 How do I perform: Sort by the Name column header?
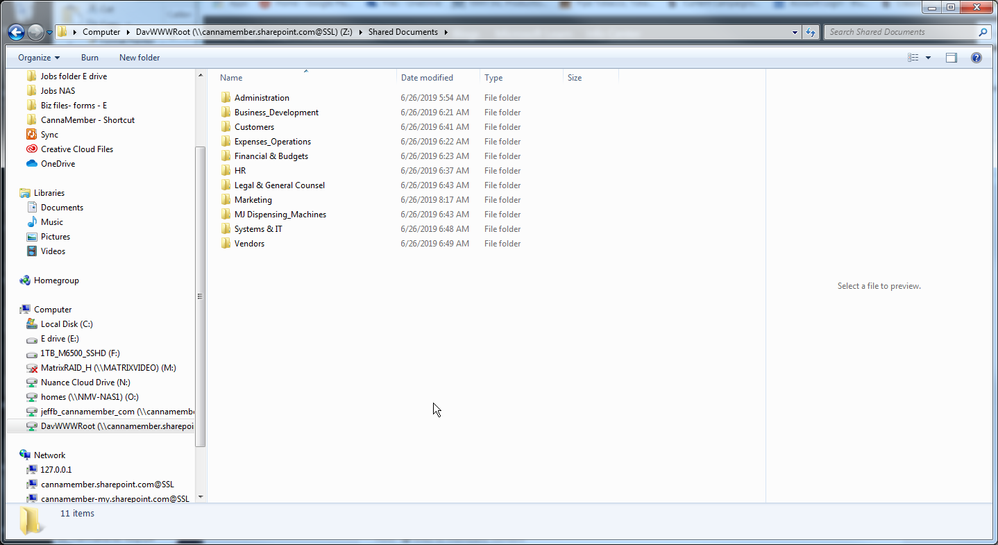[231, 78]
